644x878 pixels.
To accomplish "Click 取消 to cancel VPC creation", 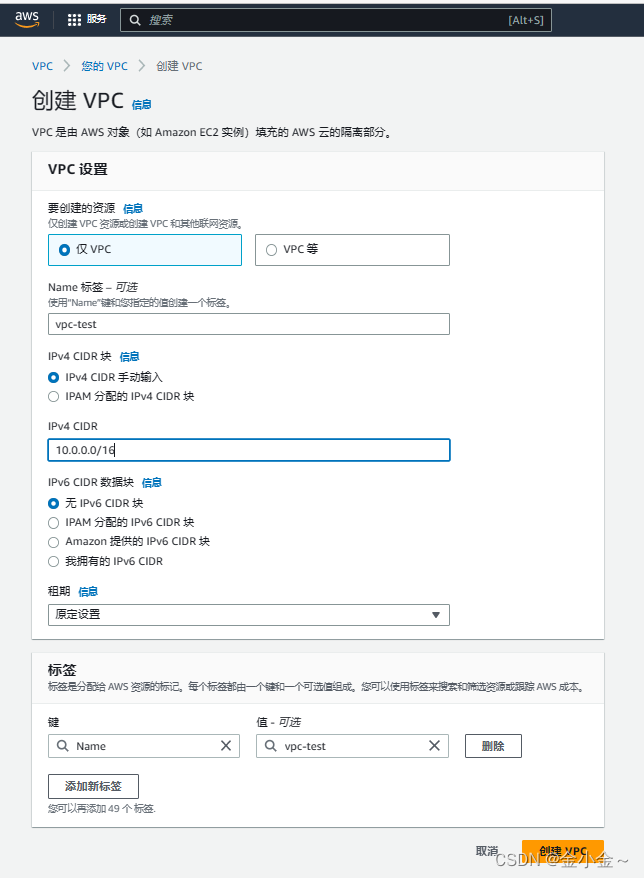I will click(x=487, y=851).
